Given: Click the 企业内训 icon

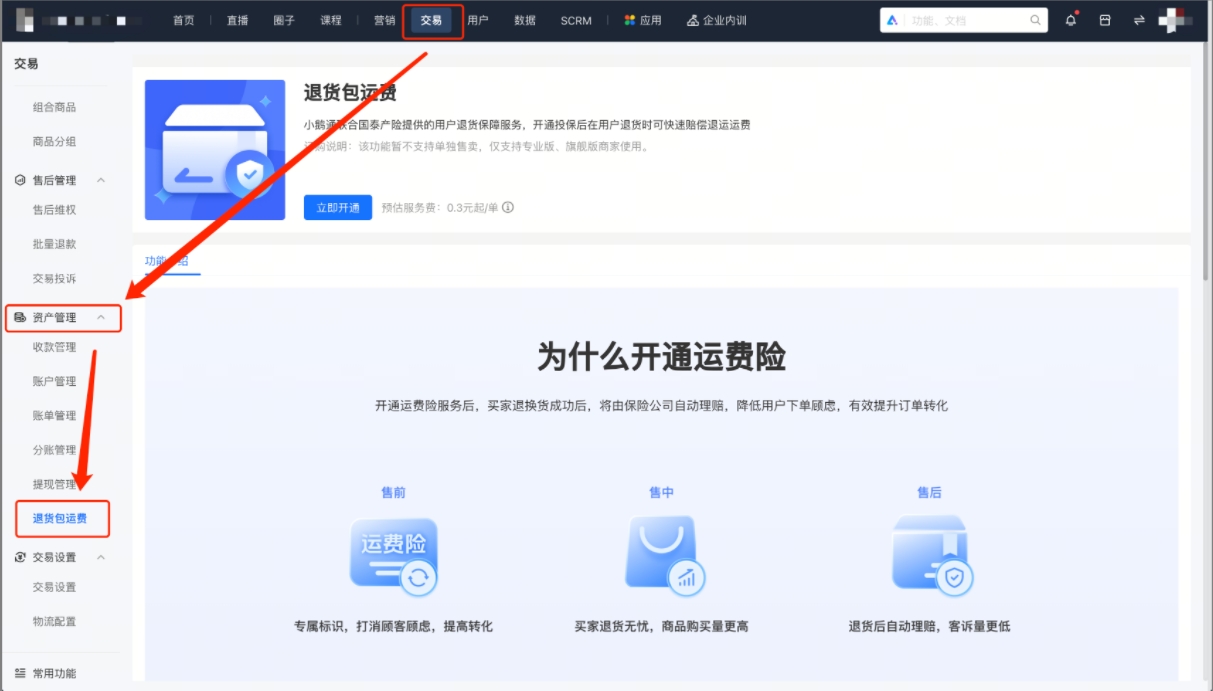Looking at the screenshot, I should coord(691,19).
